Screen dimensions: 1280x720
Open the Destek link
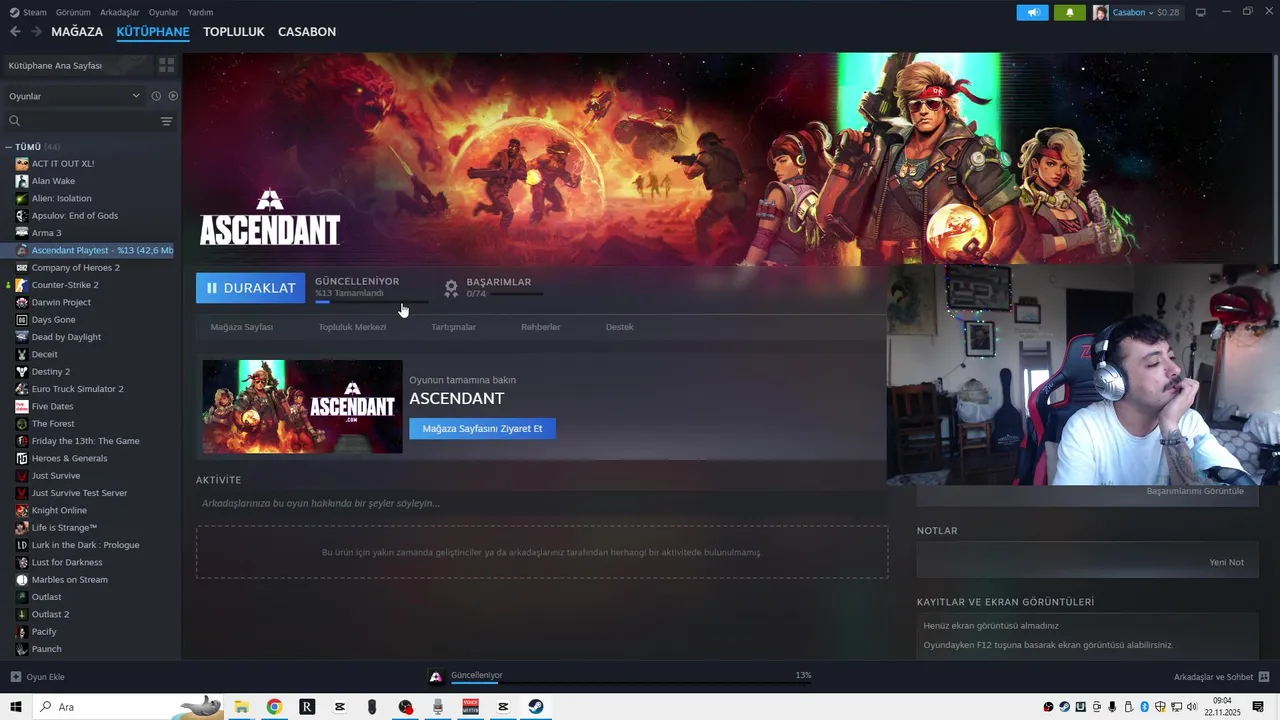[619, 327]
